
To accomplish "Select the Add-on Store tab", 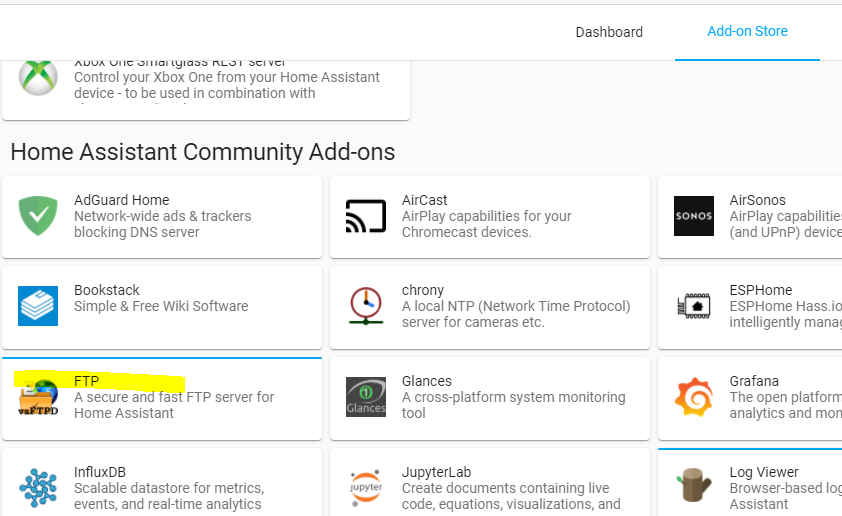I will point(747,31).
